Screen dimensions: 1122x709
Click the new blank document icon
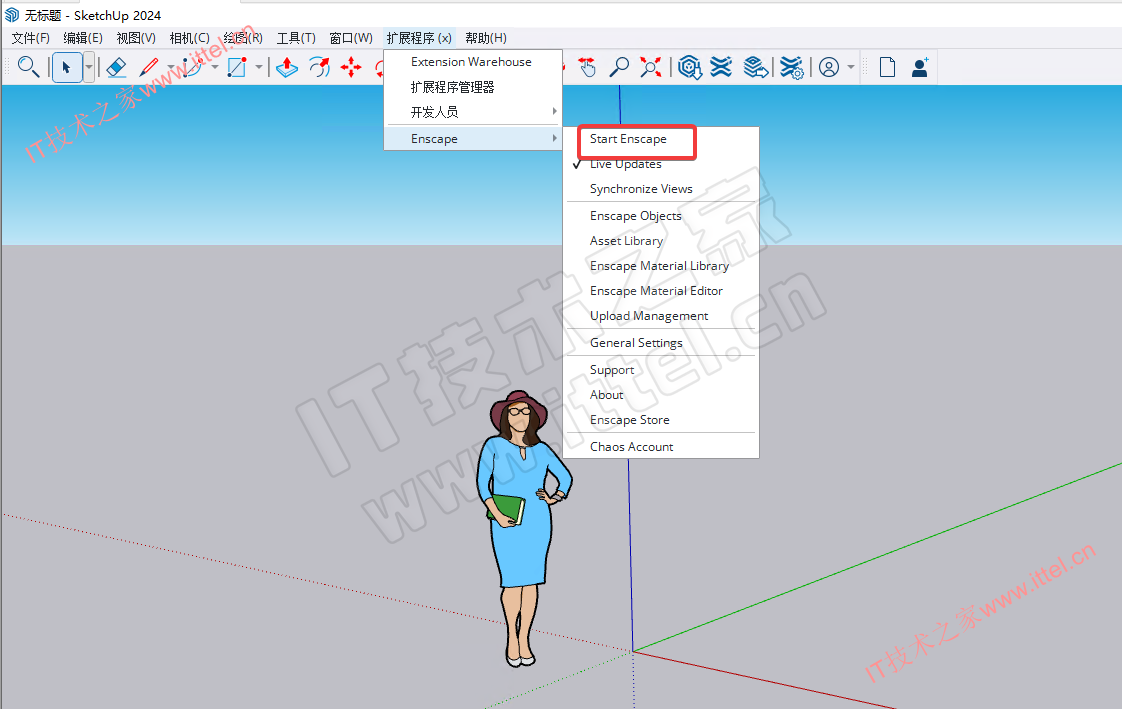[887, 67]
